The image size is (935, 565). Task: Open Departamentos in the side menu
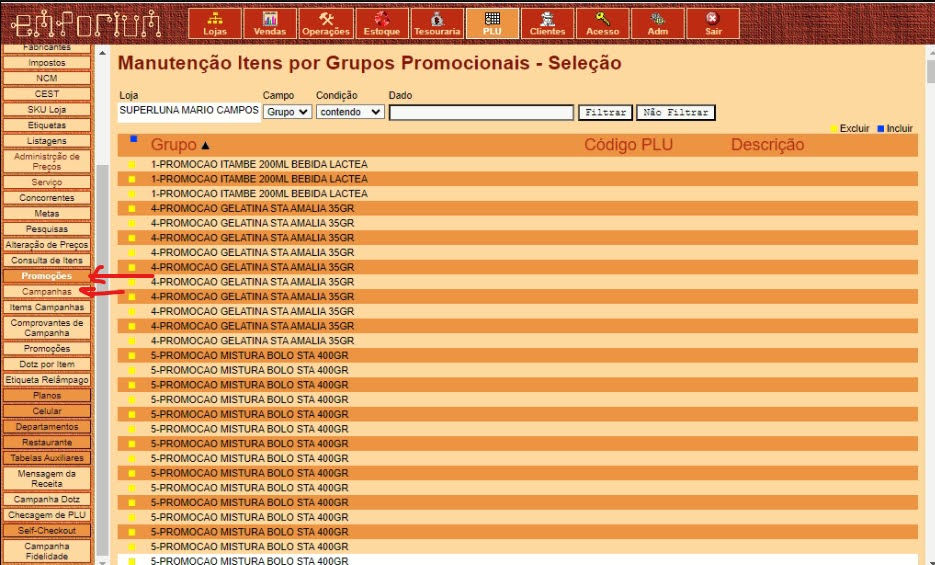(47, 427)
